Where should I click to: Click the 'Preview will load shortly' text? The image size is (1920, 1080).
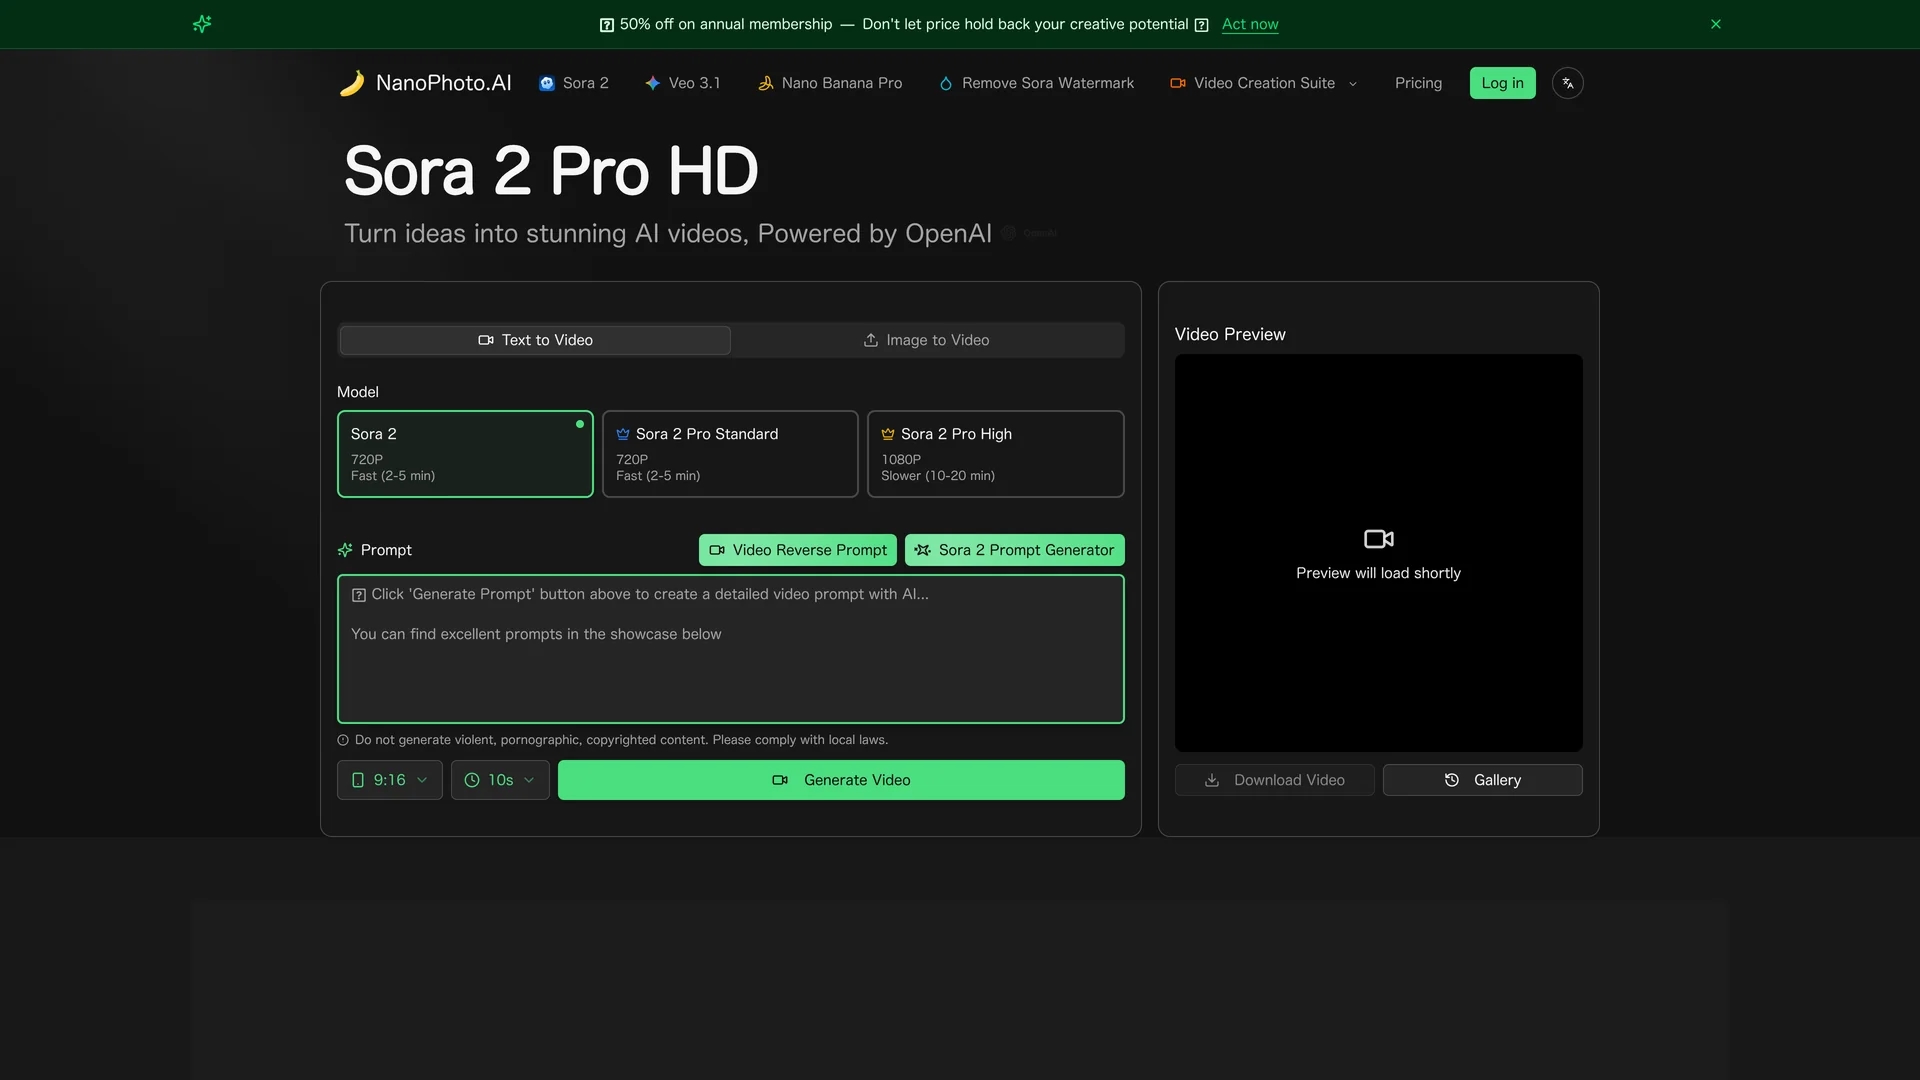1378,573
